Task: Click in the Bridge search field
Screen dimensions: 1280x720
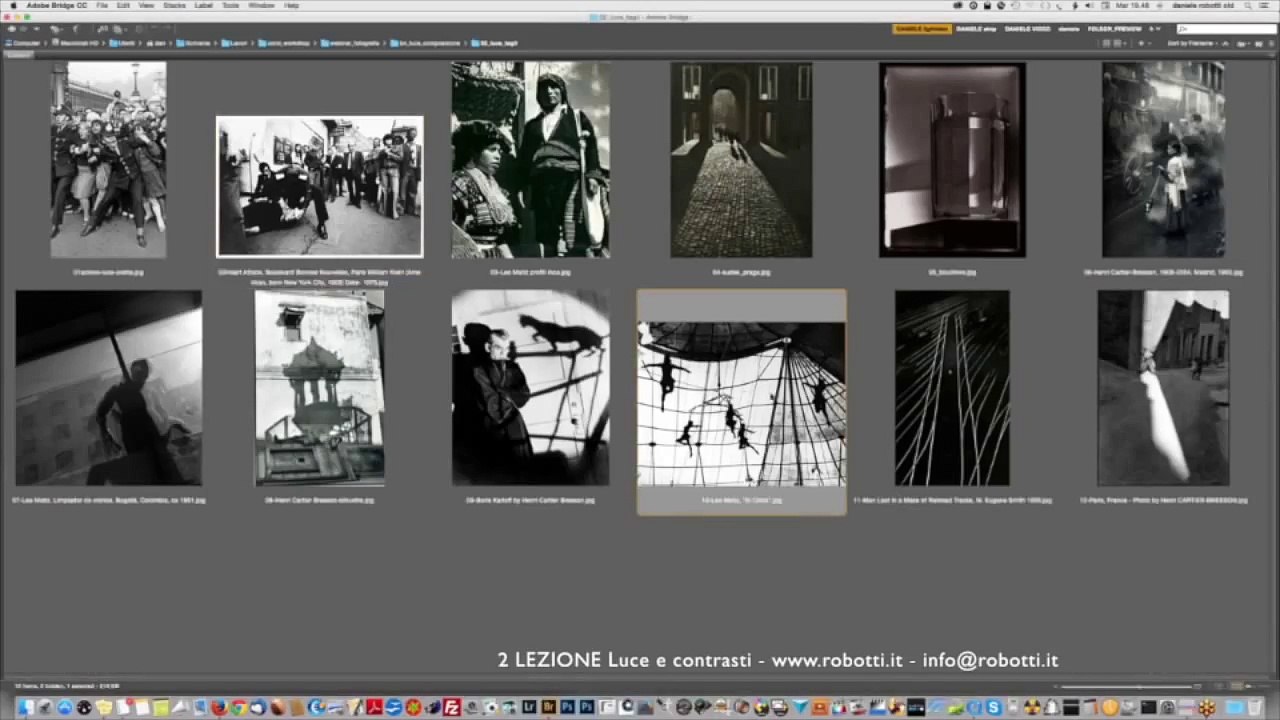Action: pyautogui.click(x=1227, y=29)
